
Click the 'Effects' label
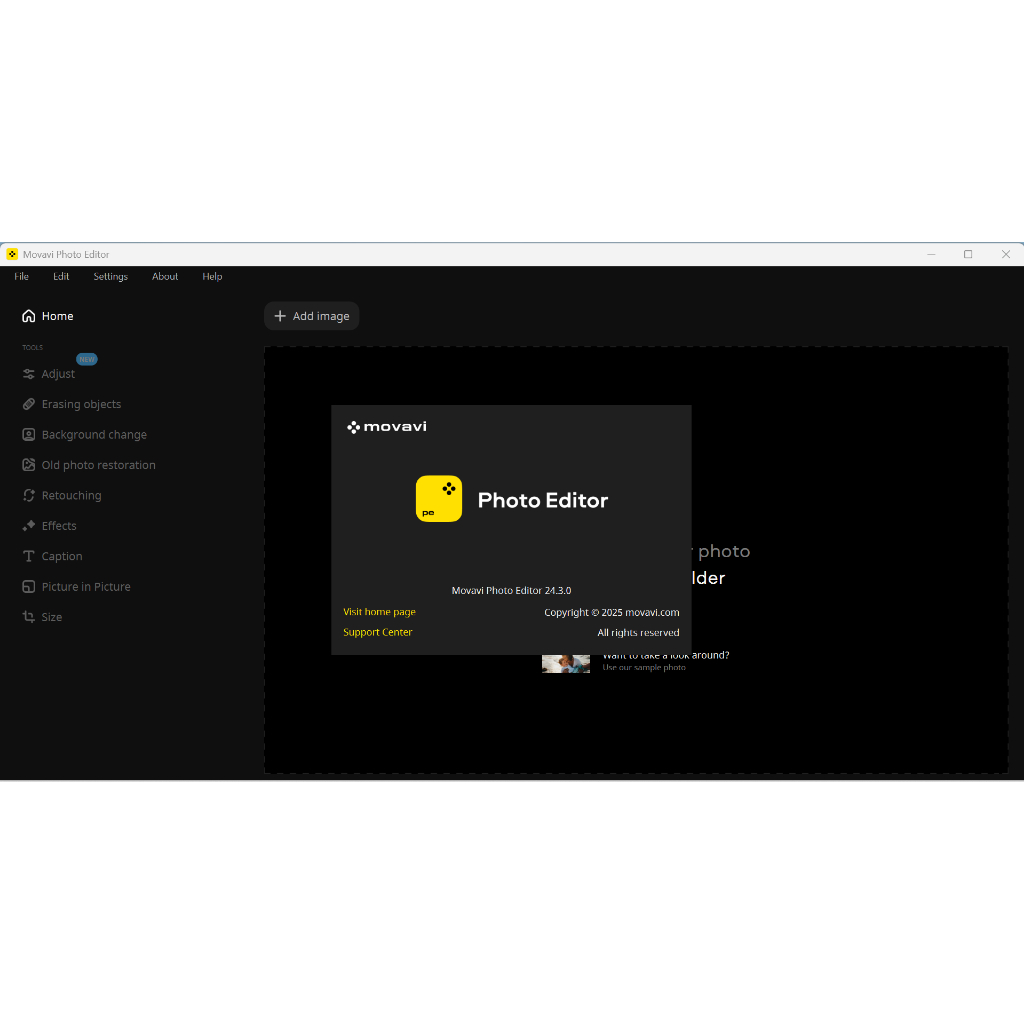[59, 526]
